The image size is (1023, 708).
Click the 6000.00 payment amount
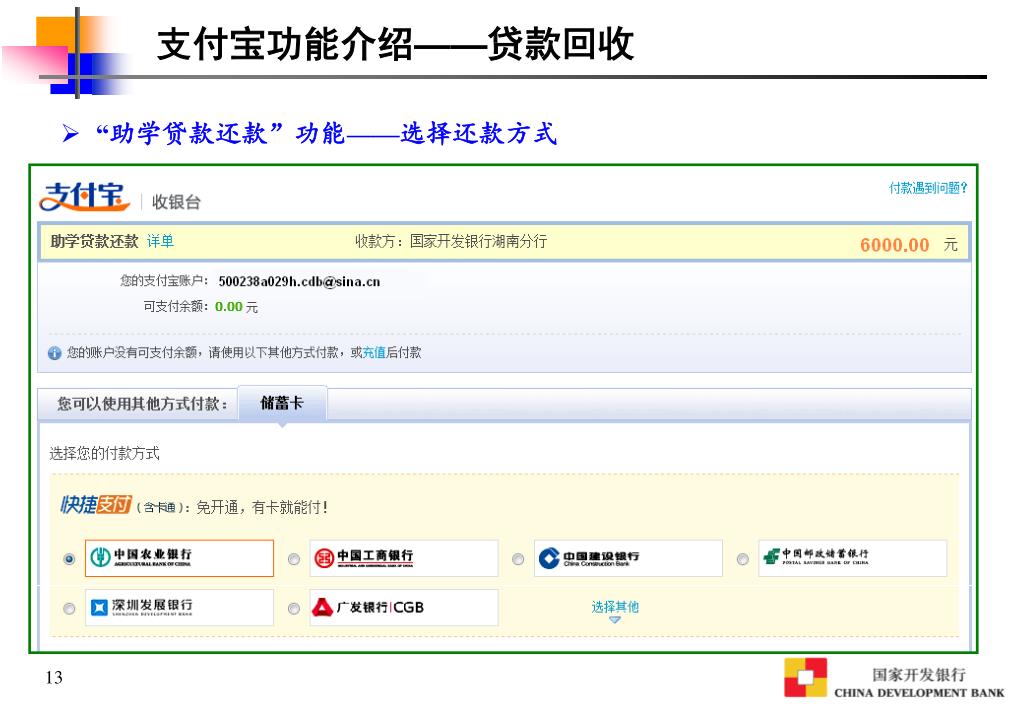click(894, 245)
